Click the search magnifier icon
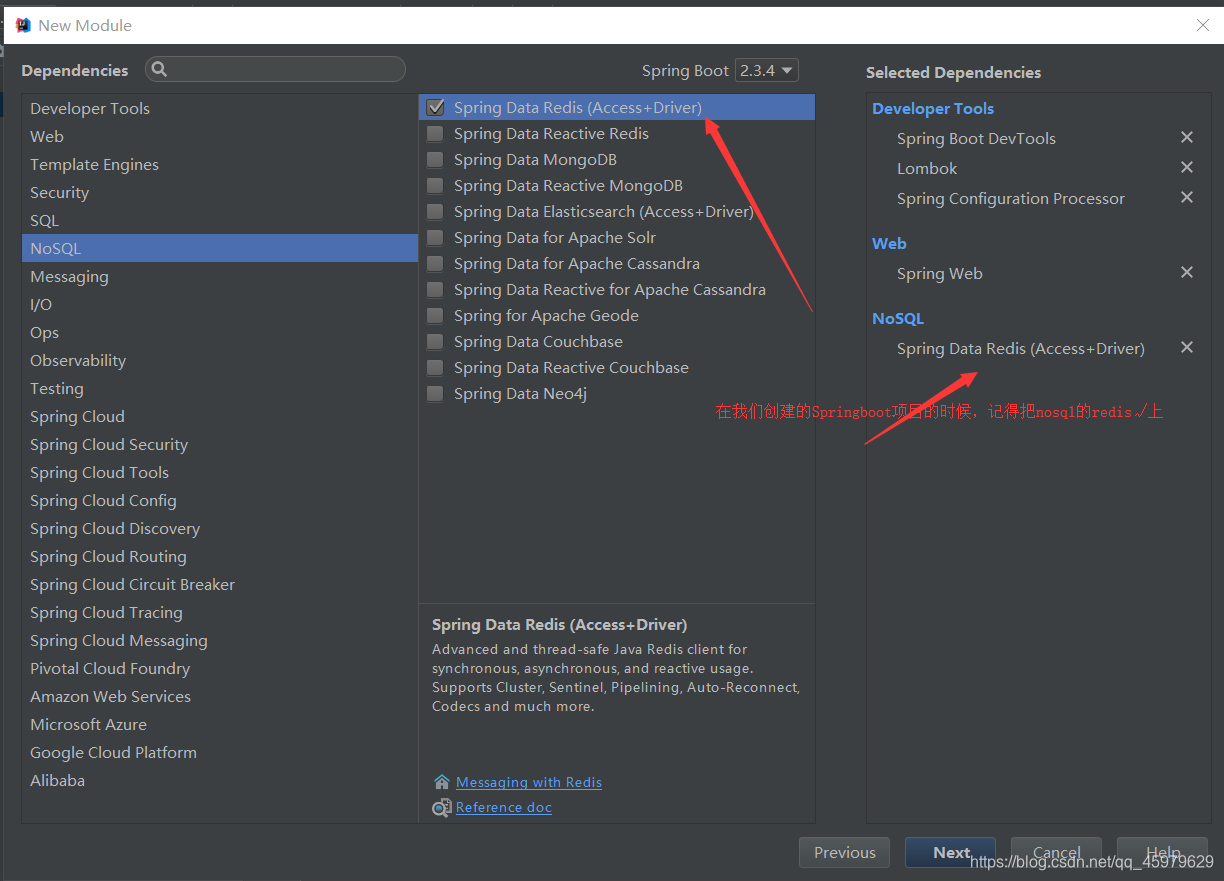1224x881 pixels. click(x=160, y=69)
